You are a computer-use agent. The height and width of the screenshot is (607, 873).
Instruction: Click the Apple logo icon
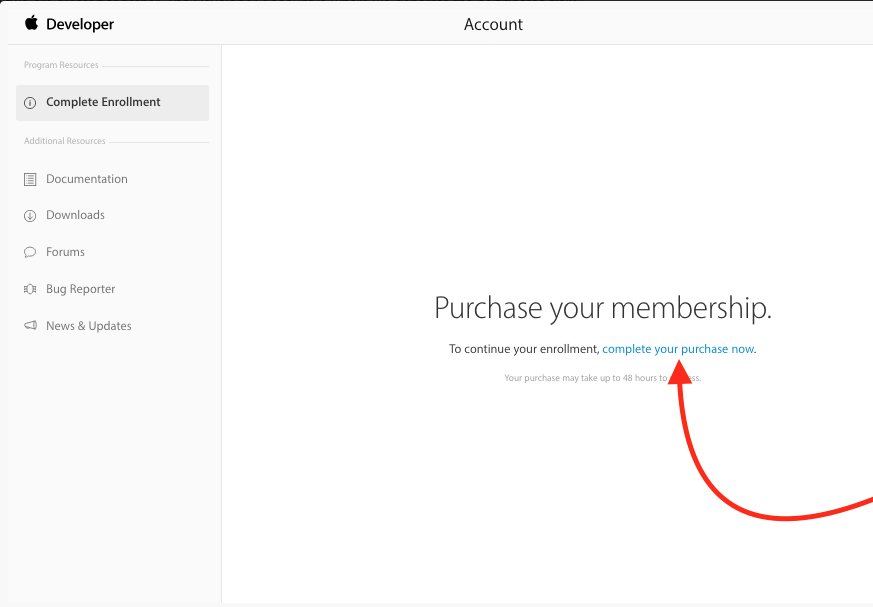(x=31, y=23)
